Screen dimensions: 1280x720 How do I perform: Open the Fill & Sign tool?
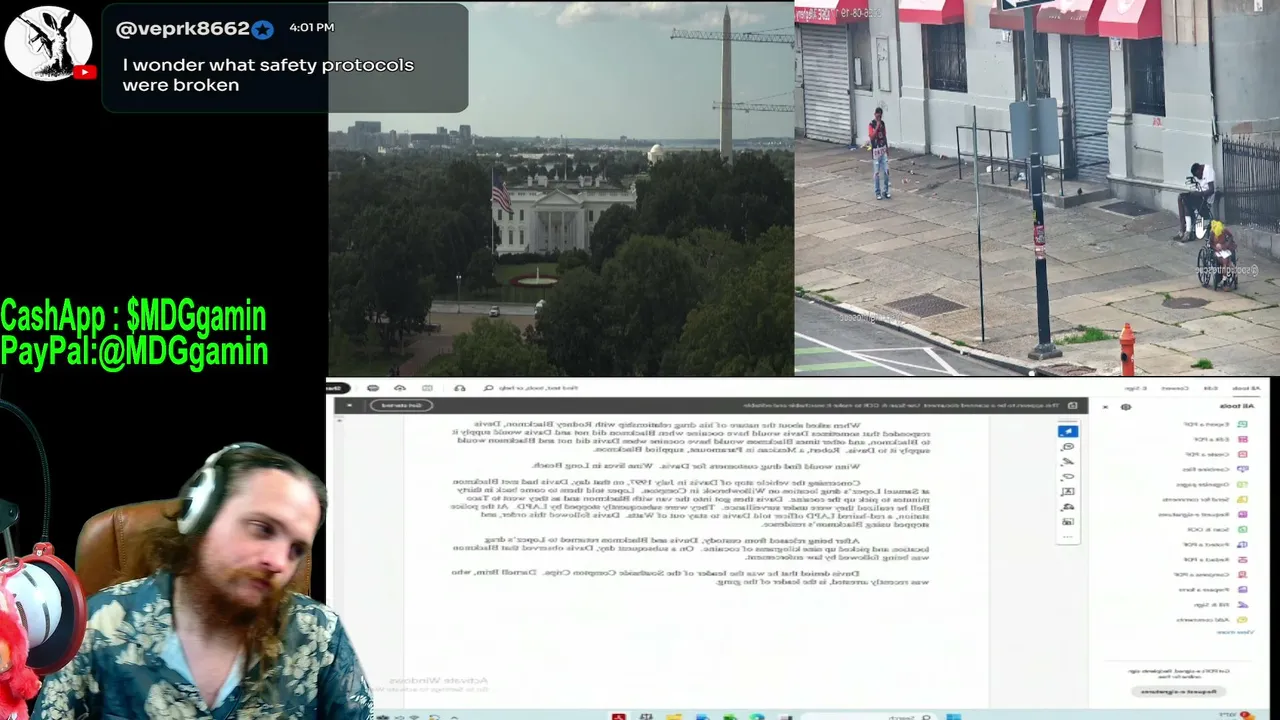click(x=1220, y=604)
